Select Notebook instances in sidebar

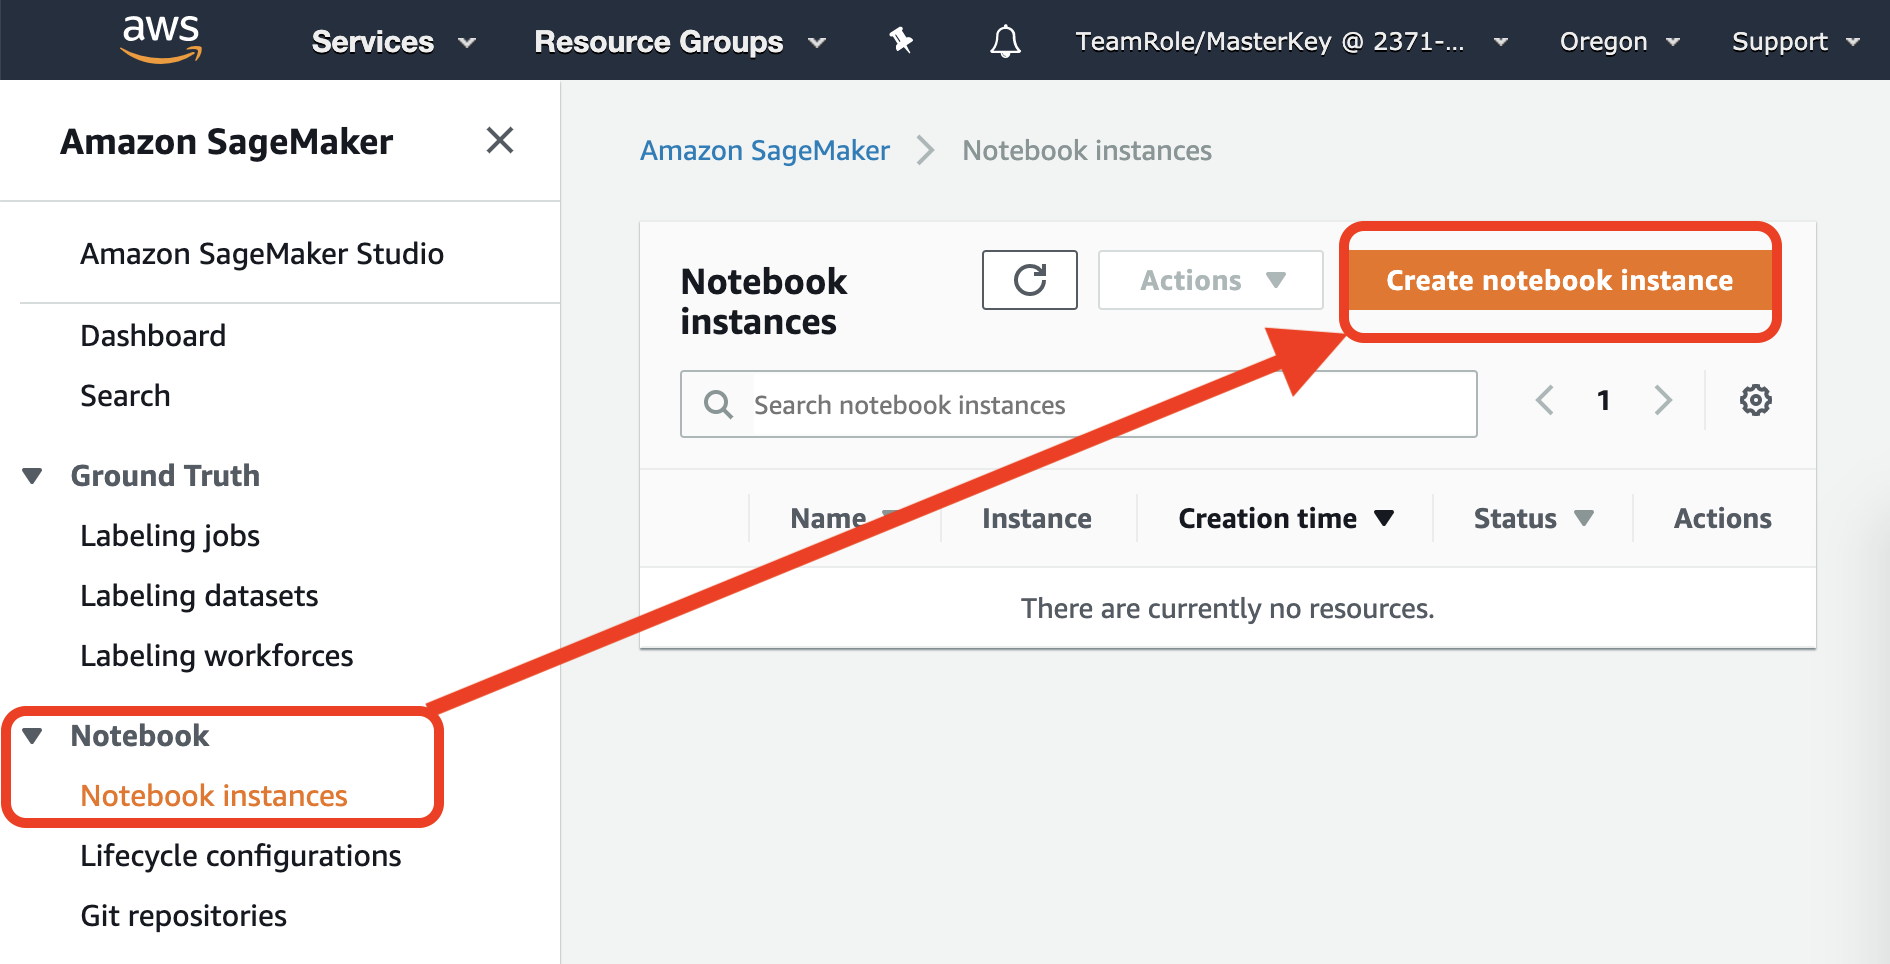pos(214,796)
